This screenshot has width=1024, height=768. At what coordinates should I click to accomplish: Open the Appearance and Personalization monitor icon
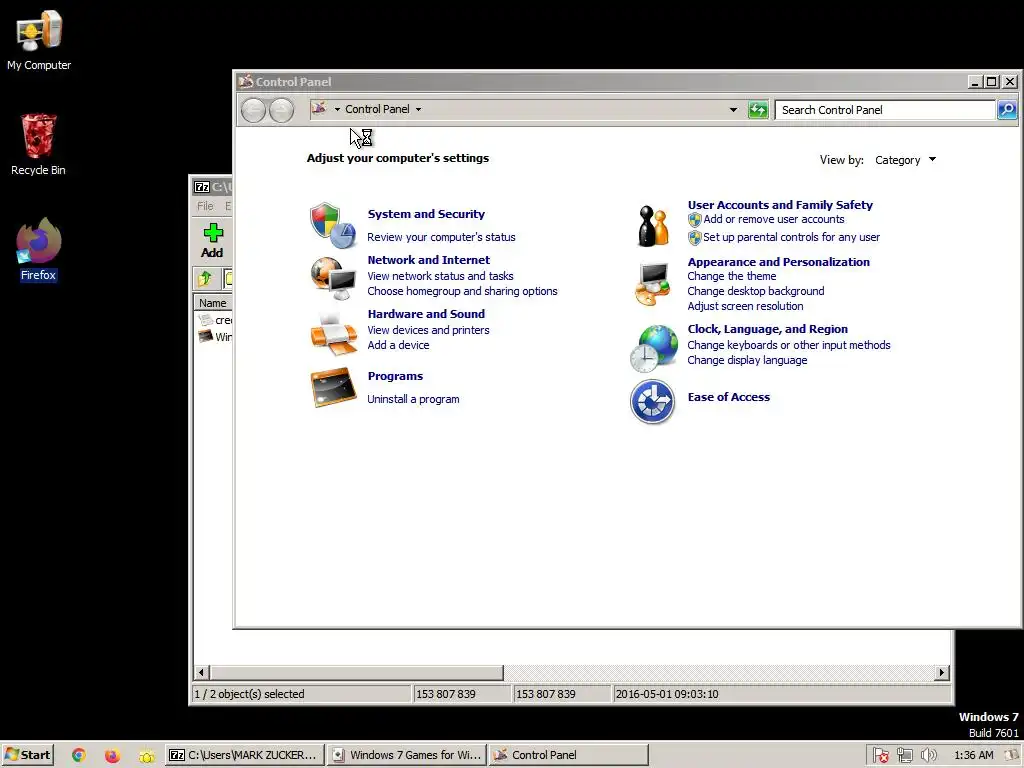coord(652,284)
